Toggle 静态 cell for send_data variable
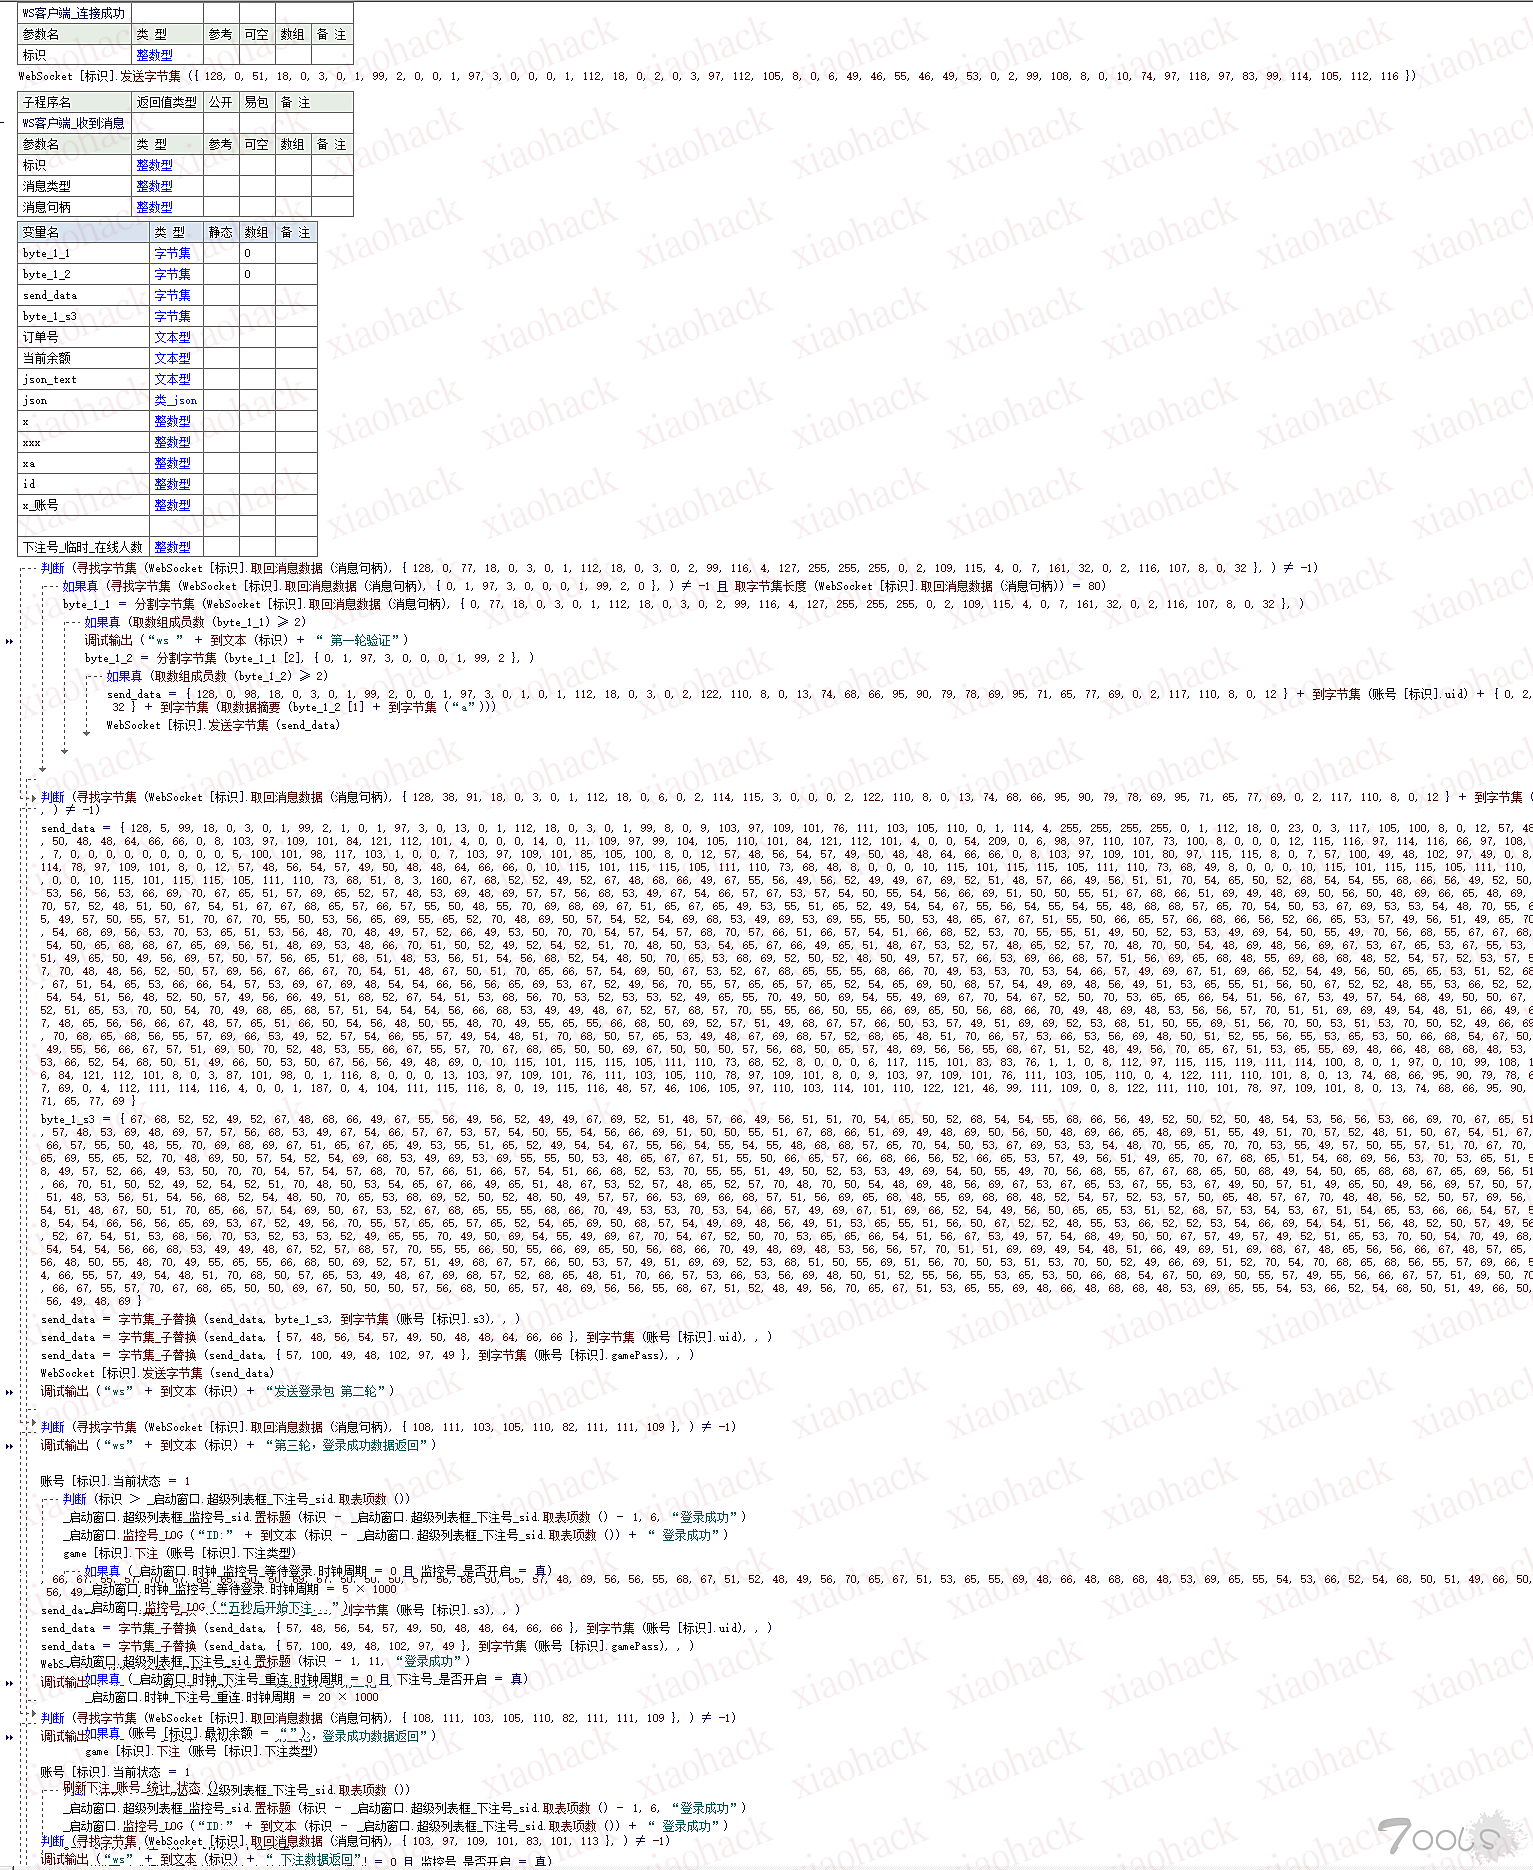1533x1870 pixels. pyautogui.click(x=221, y=295)
